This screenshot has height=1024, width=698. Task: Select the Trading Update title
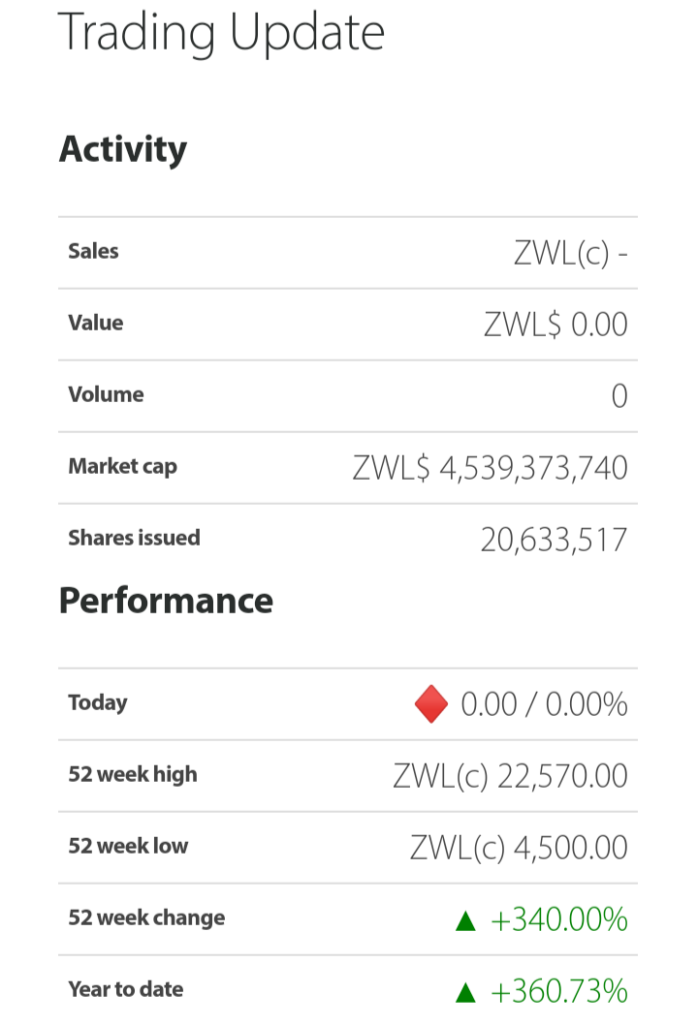point(222,33)
